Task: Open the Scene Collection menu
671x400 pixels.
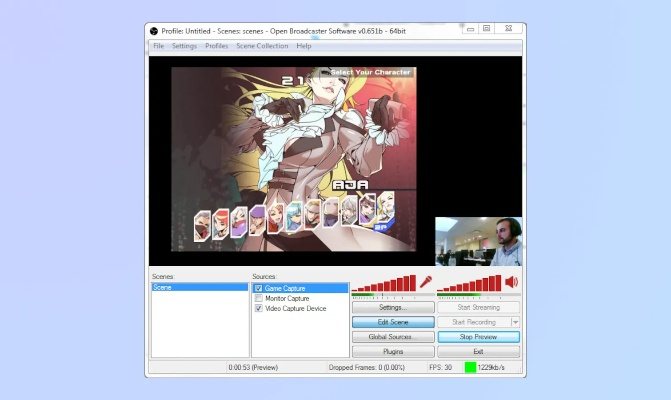Action: click(x=262, y=46)
